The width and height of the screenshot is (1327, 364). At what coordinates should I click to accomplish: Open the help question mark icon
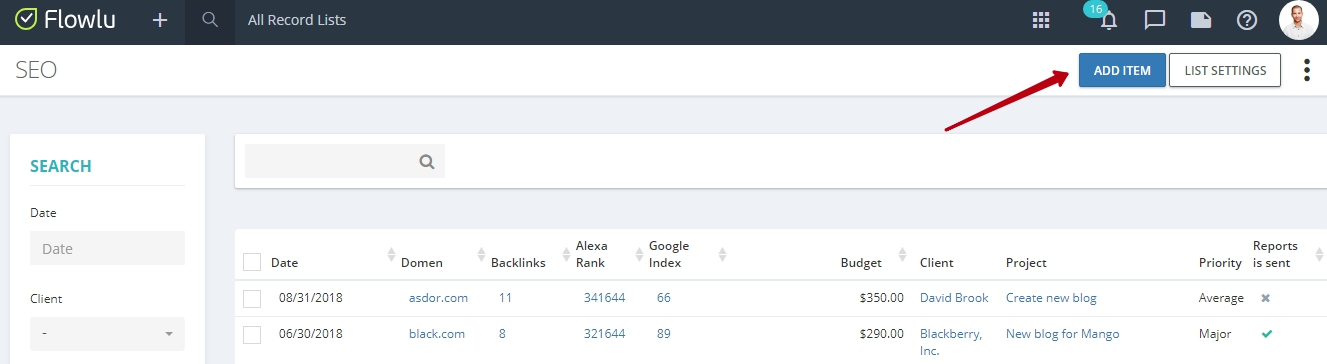(x=1246, y=20)
